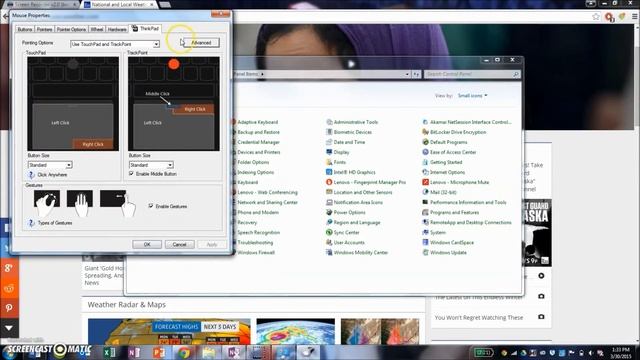Screen dimensions: 640x360
Task: Switch to Pointer Options tab
Action: click(71, 29)
